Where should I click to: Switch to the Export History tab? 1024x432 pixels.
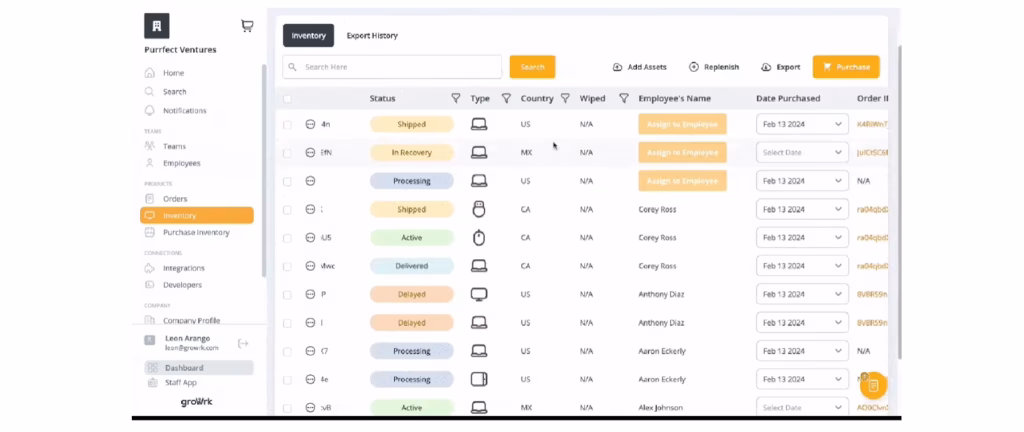point(372,36)
